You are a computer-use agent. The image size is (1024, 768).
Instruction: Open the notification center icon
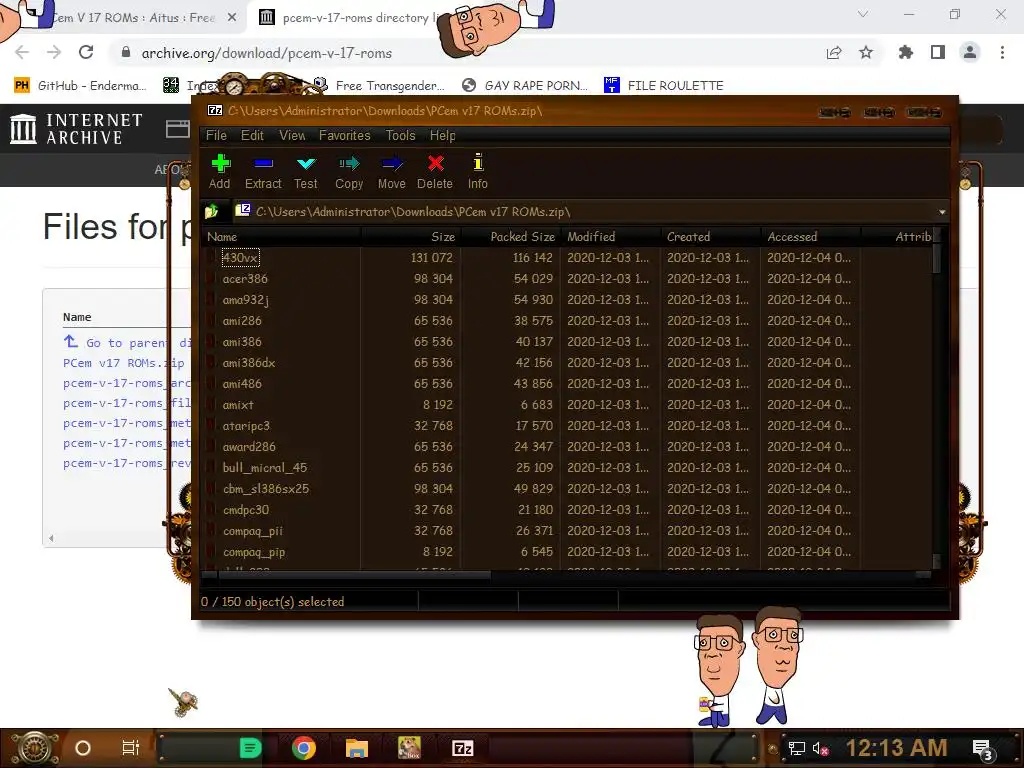coord(983,750)
